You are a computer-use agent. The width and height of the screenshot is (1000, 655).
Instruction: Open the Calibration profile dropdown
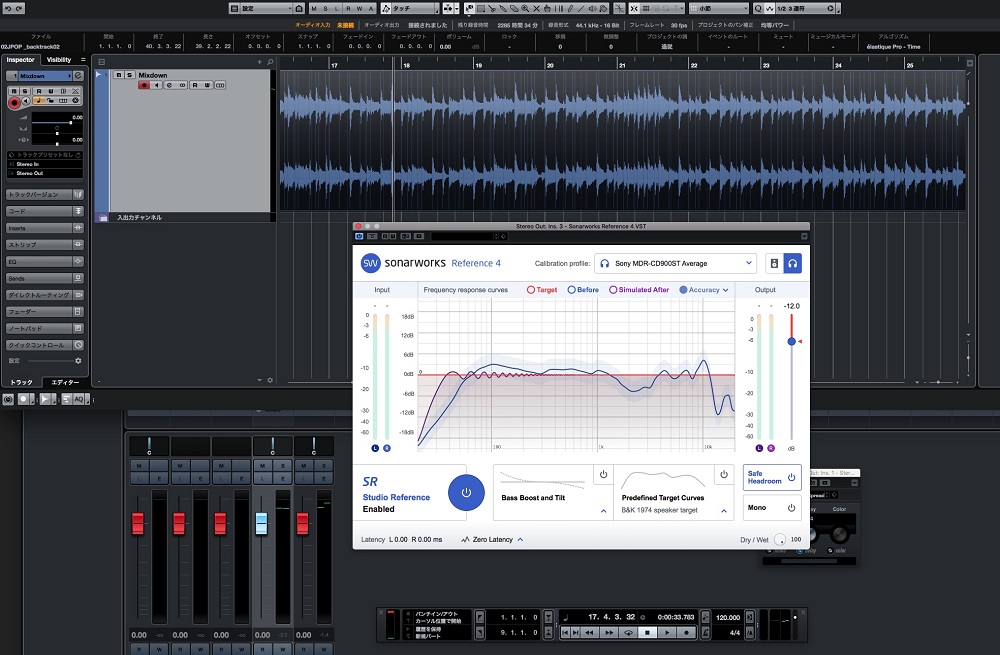point(675,263)
